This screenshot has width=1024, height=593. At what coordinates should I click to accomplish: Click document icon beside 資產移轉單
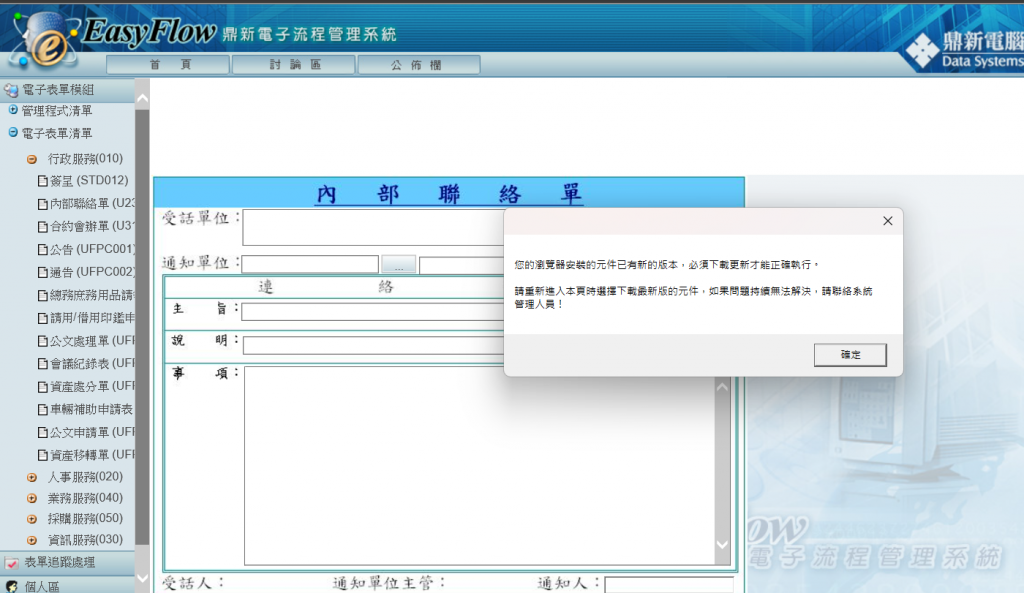click(42, 455)
